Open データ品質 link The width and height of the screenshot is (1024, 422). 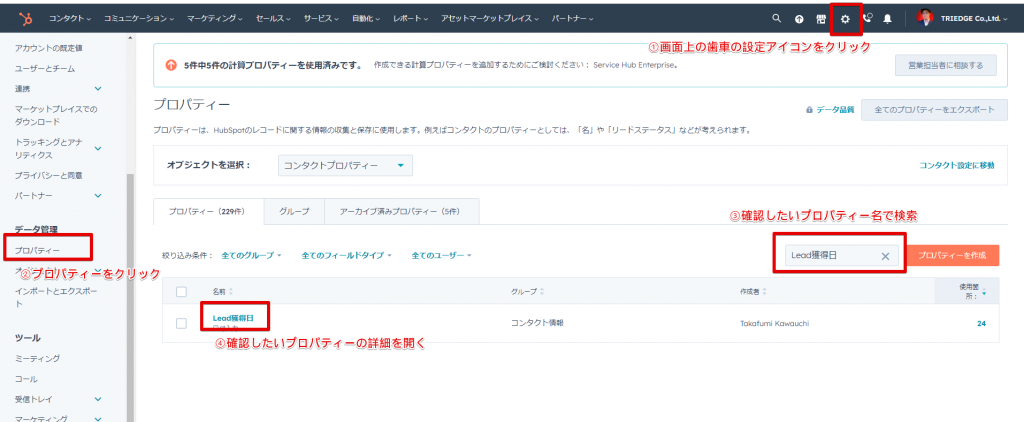tap(835, 110)
